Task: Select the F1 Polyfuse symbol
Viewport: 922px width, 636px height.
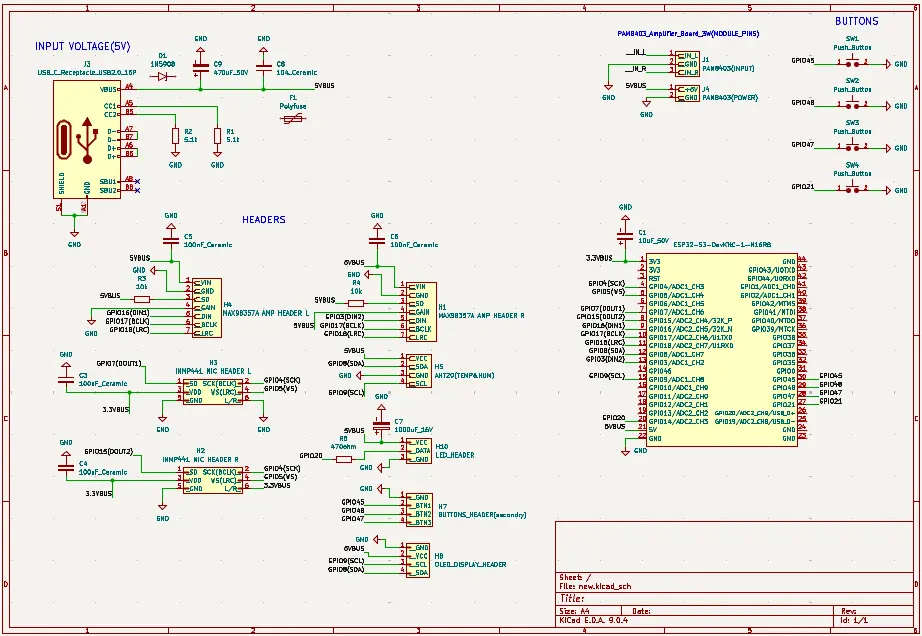Action: tap(293, 119)
